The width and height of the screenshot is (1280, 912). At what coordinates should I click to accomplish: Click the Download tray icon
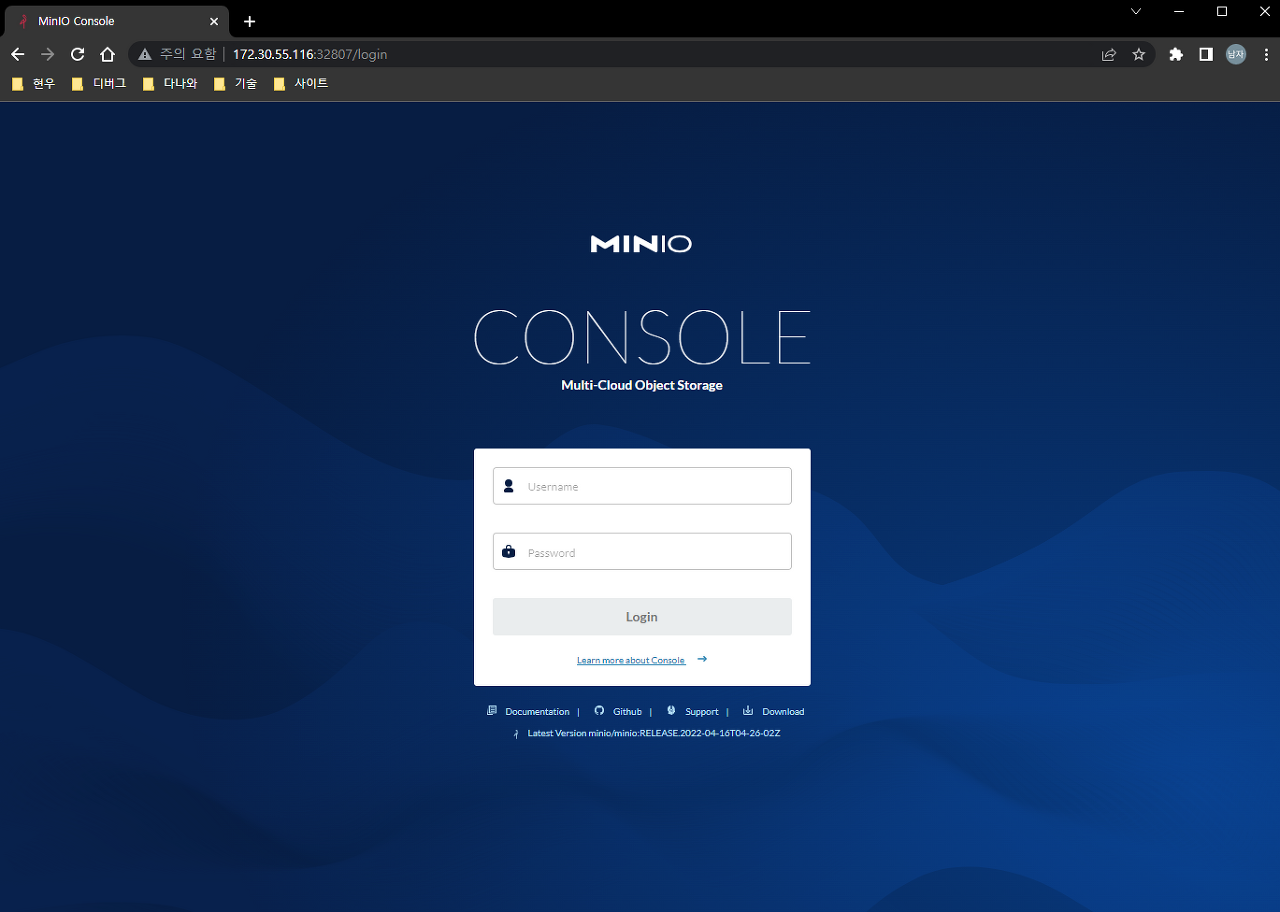click(748, 711)
